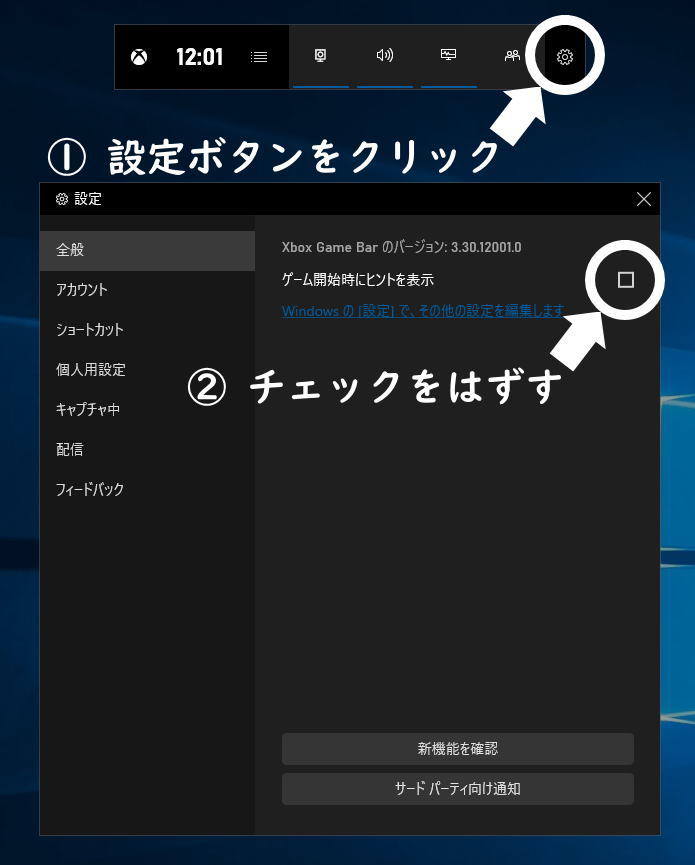Screen dimensions: 695x865
Task: Switch to the ショートカット tab
Action: click(x=147, y=329)
